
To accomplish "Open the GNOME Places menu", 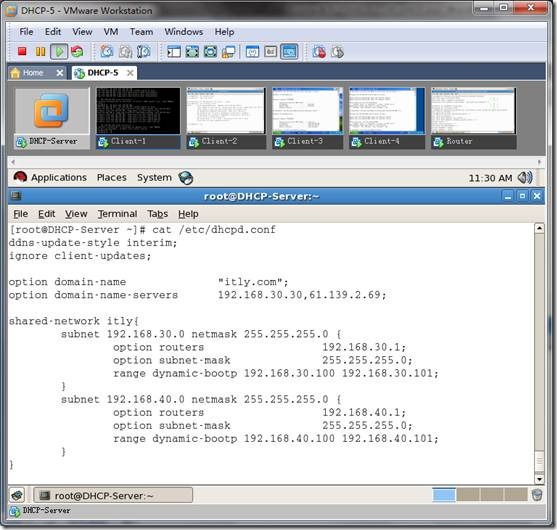I will 112,177.
